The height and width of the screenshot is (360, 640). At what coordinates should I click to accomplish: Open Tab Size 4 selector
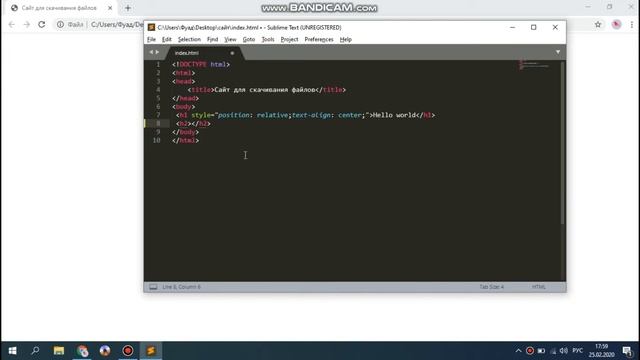tap(491, 287)
